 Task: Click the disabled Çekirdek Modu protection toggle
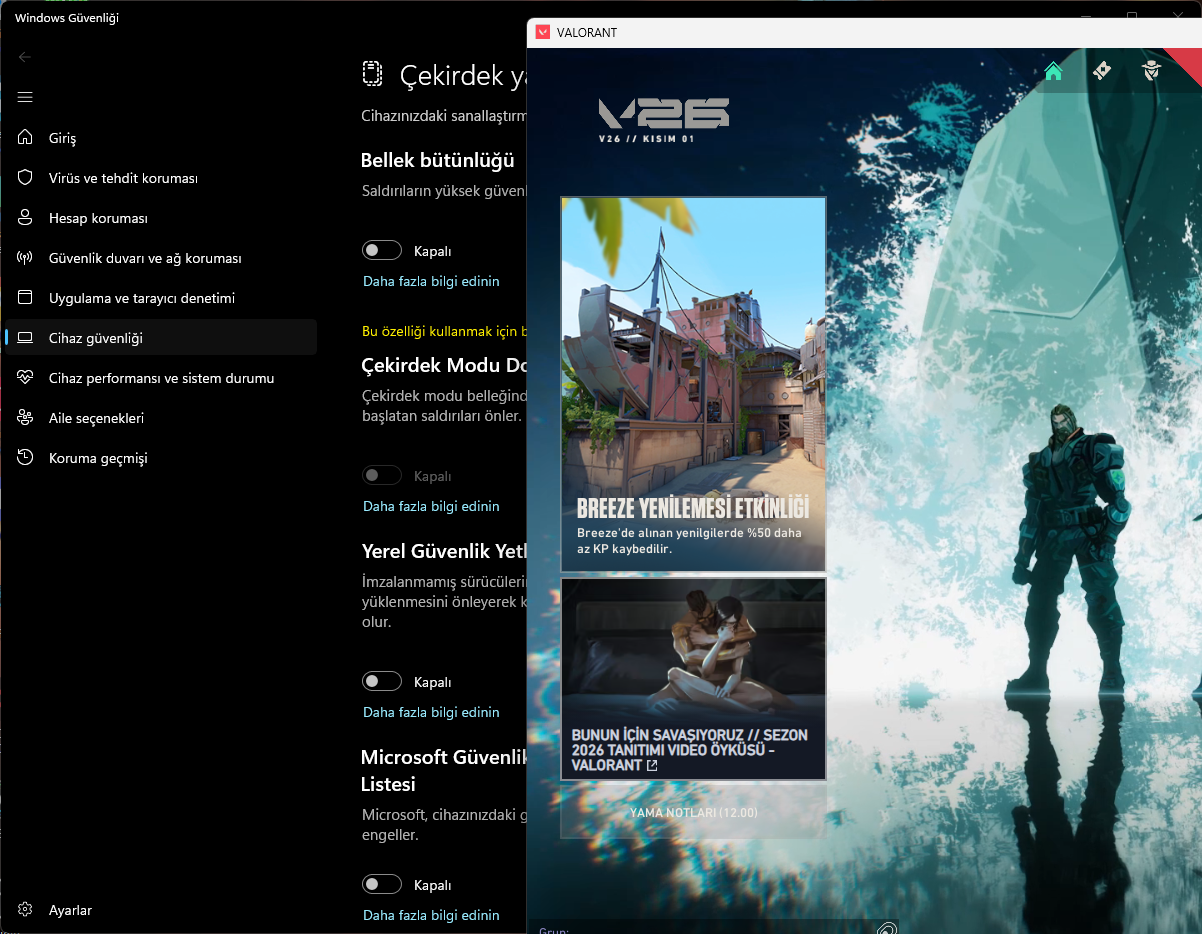click(x=382, y=476)
